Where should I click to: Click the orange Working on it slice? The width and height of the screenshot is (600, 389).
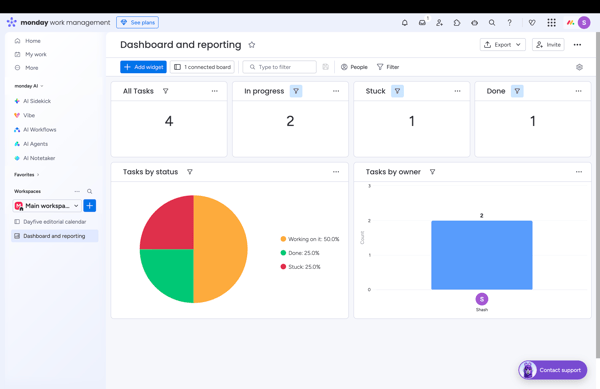[x=222, y=249]
